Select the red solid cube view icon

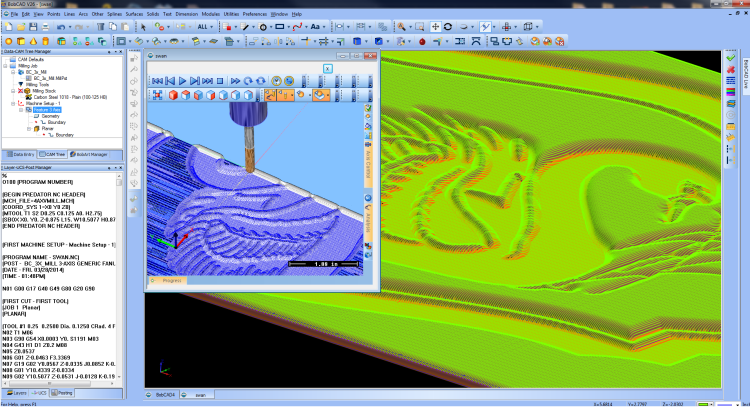point(173,95)
